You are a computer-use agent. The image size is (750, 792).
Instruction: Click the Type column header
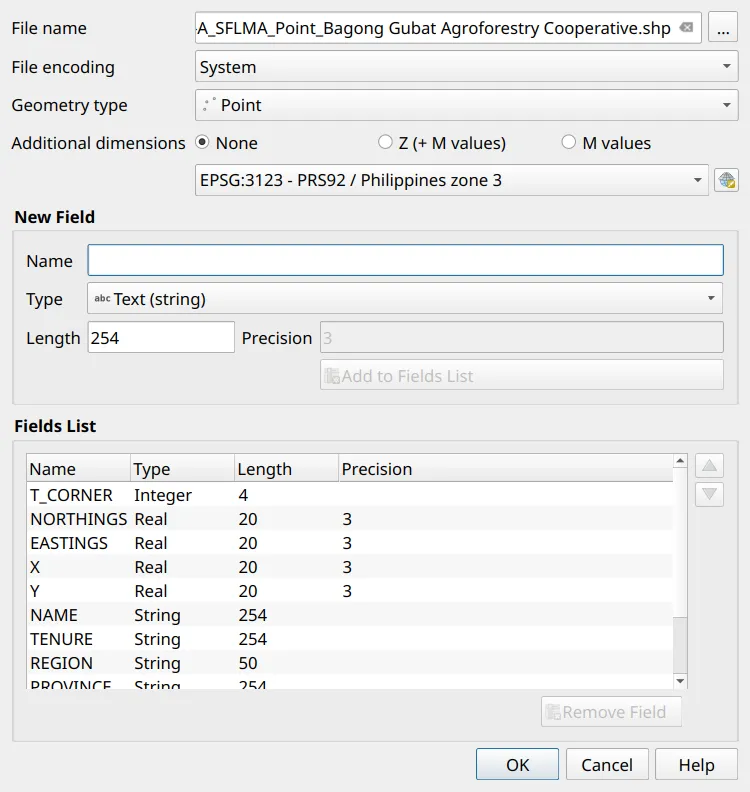(x=183, y=469)
